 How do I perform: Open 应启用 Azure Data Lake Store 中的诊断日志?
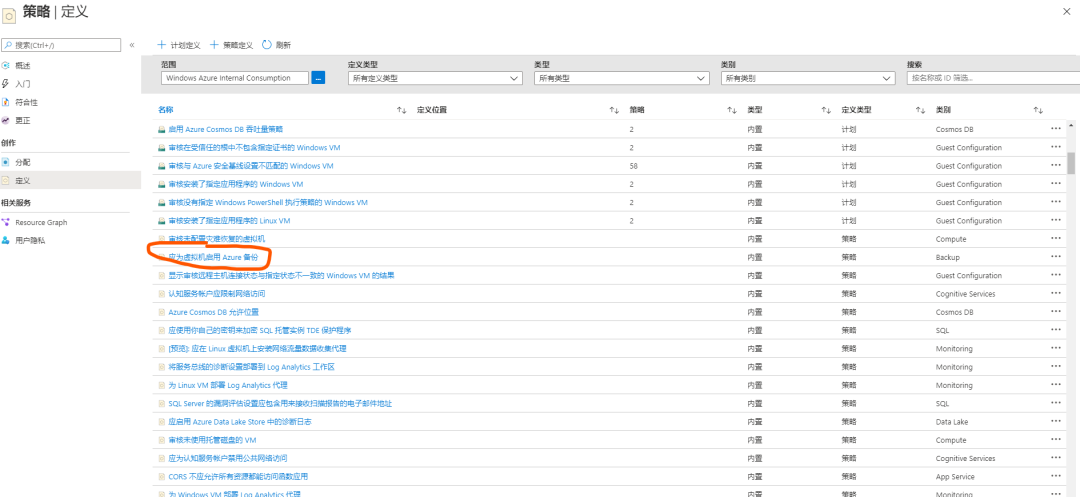pyautogui.click(x=240, y=421)
